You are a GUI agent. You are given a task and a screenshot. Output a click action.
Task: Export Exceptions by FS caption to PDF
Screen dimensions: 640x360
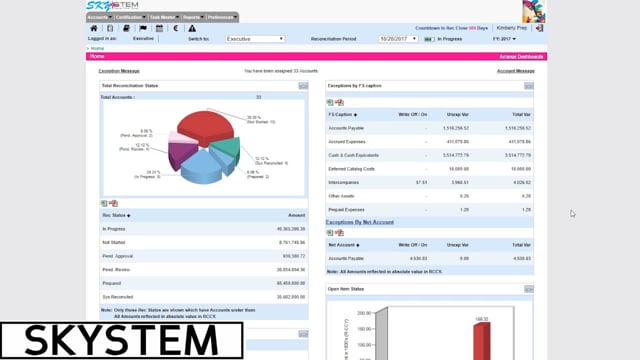click(x=339, y=102)
